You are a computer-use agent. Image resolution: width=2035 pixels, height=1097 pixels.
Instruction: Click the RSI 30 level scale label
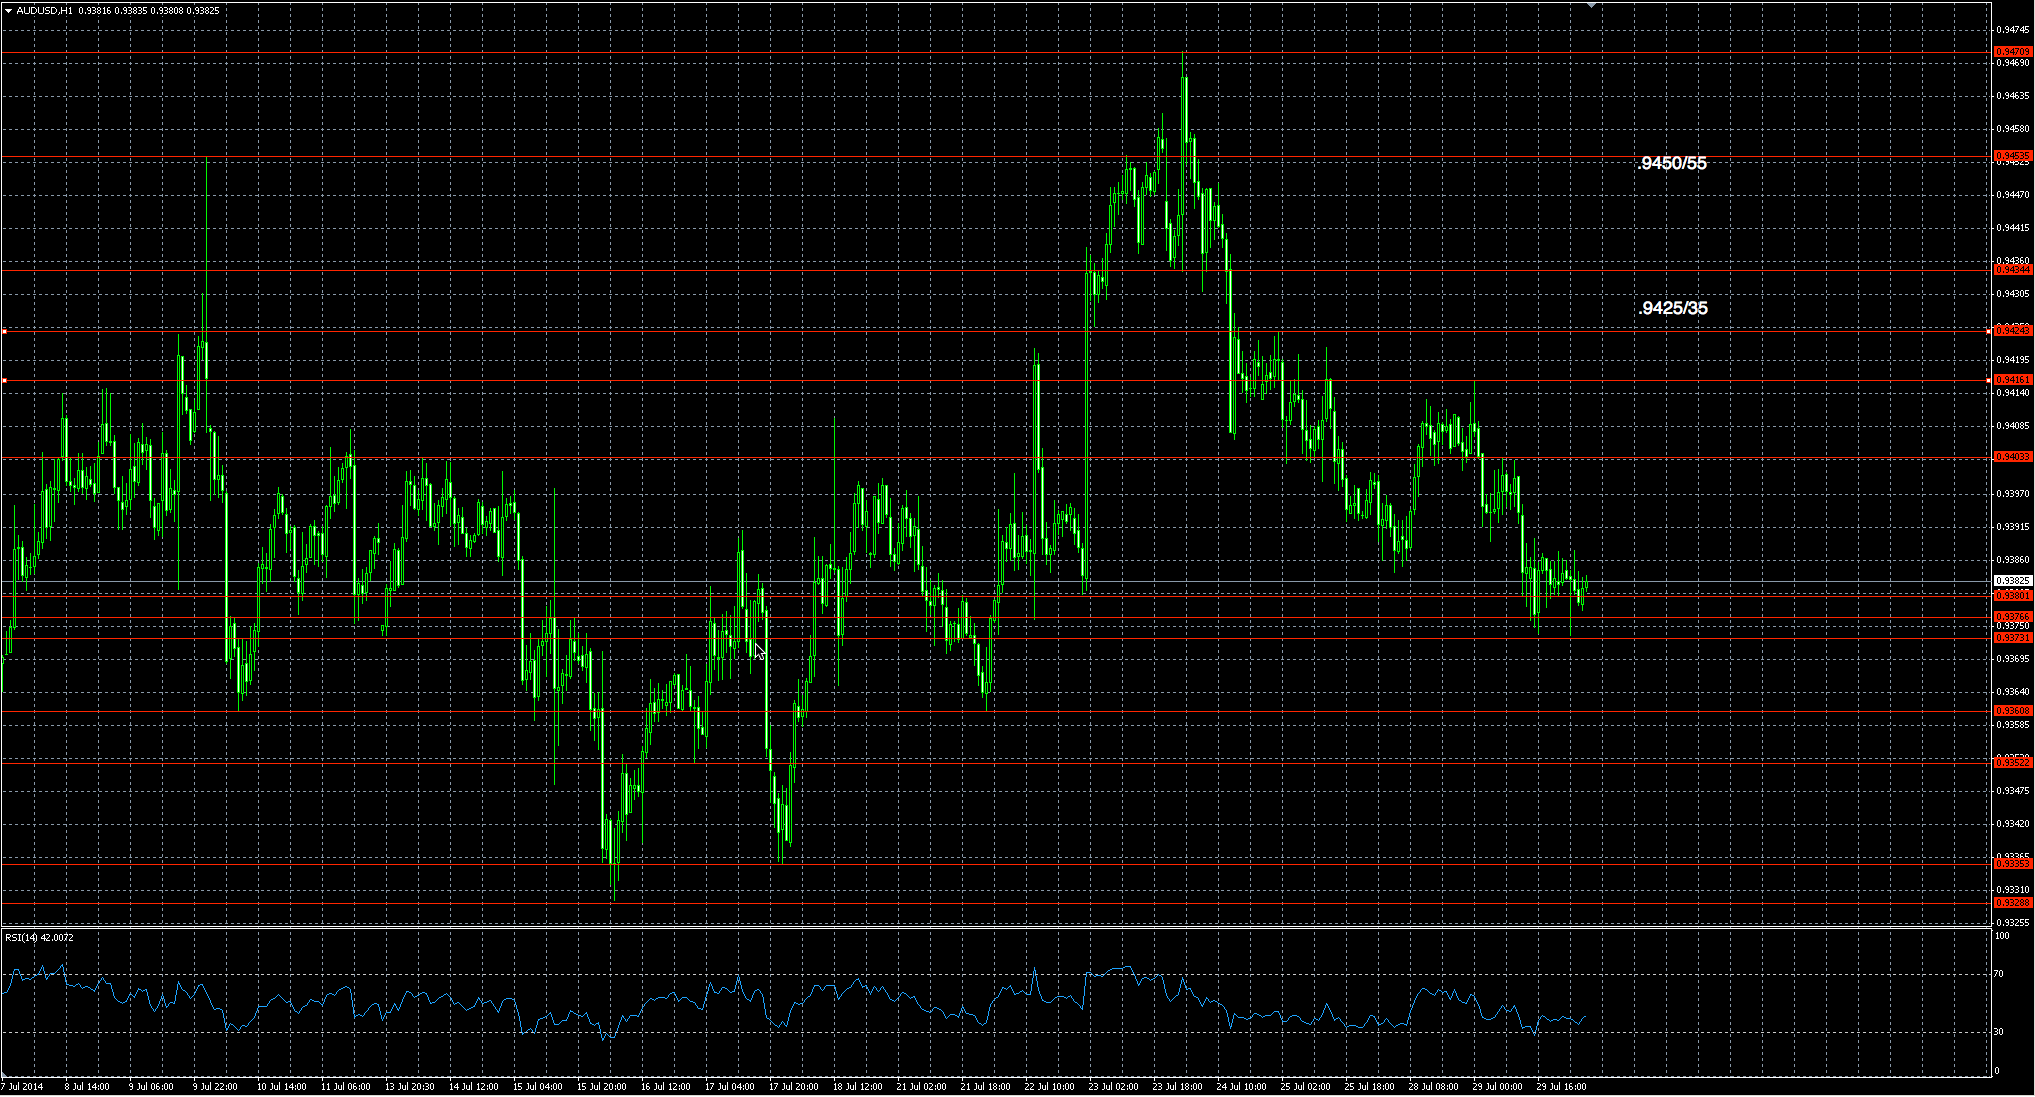(x=1998, y=1032)
